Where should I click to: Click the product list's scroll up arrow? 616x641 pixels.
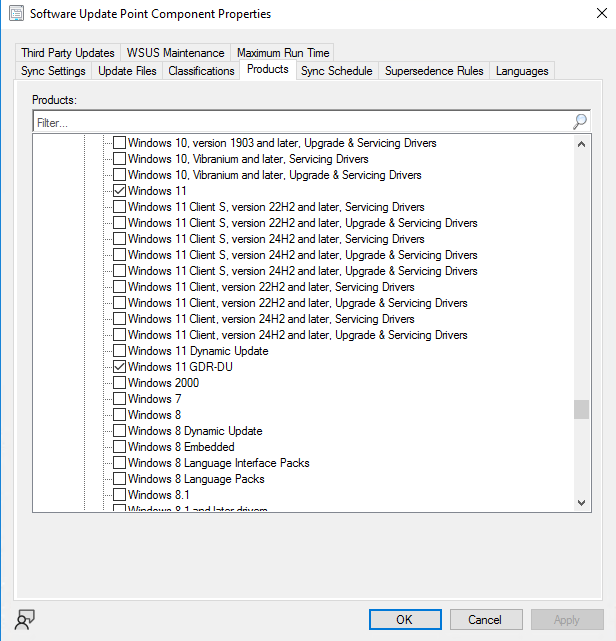pos(581,144)
